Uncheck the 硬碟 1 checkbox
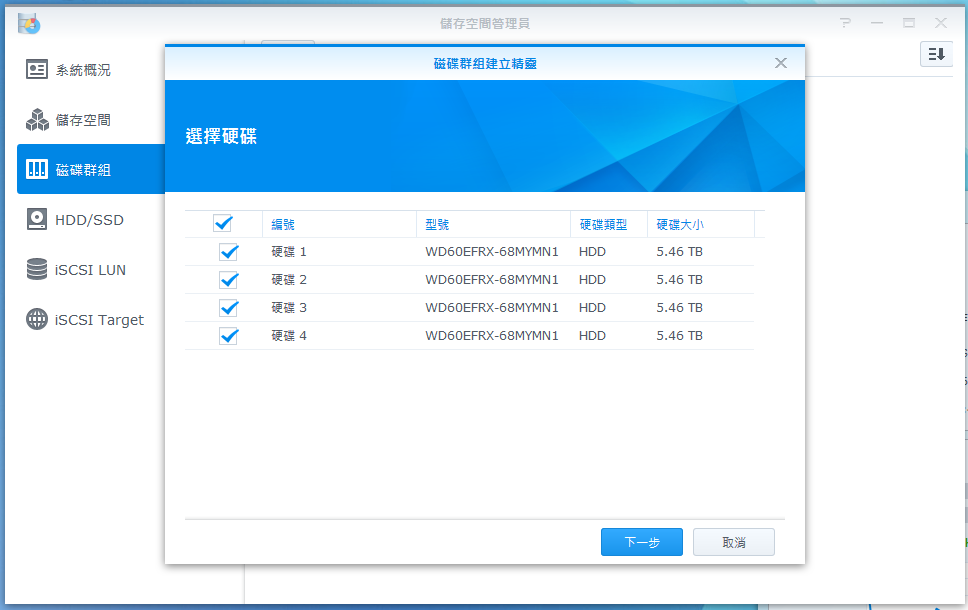Viewport: 968px width, 610px height. click(229, 251)
